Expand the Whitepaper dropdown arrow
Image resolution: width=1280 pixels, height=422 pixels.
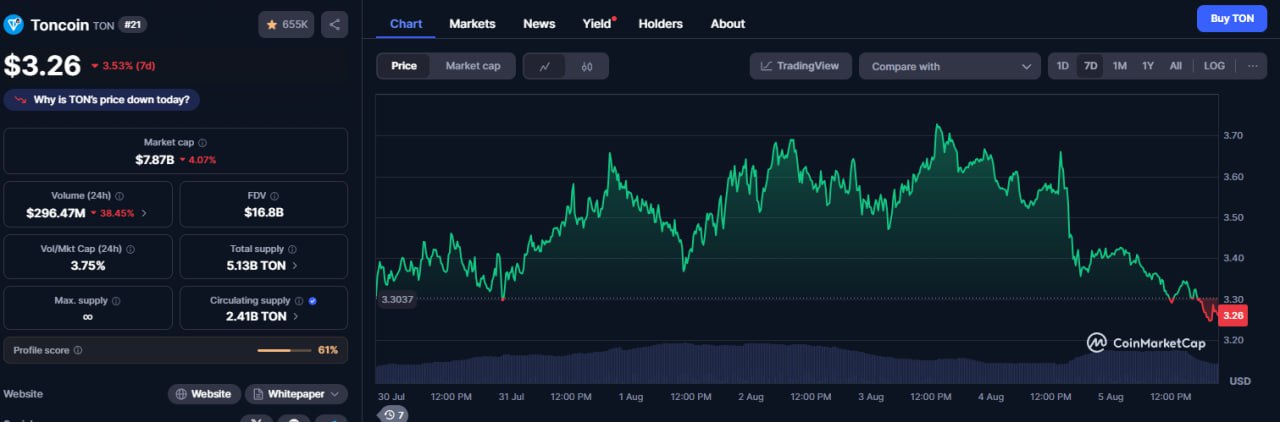point(334,394)
